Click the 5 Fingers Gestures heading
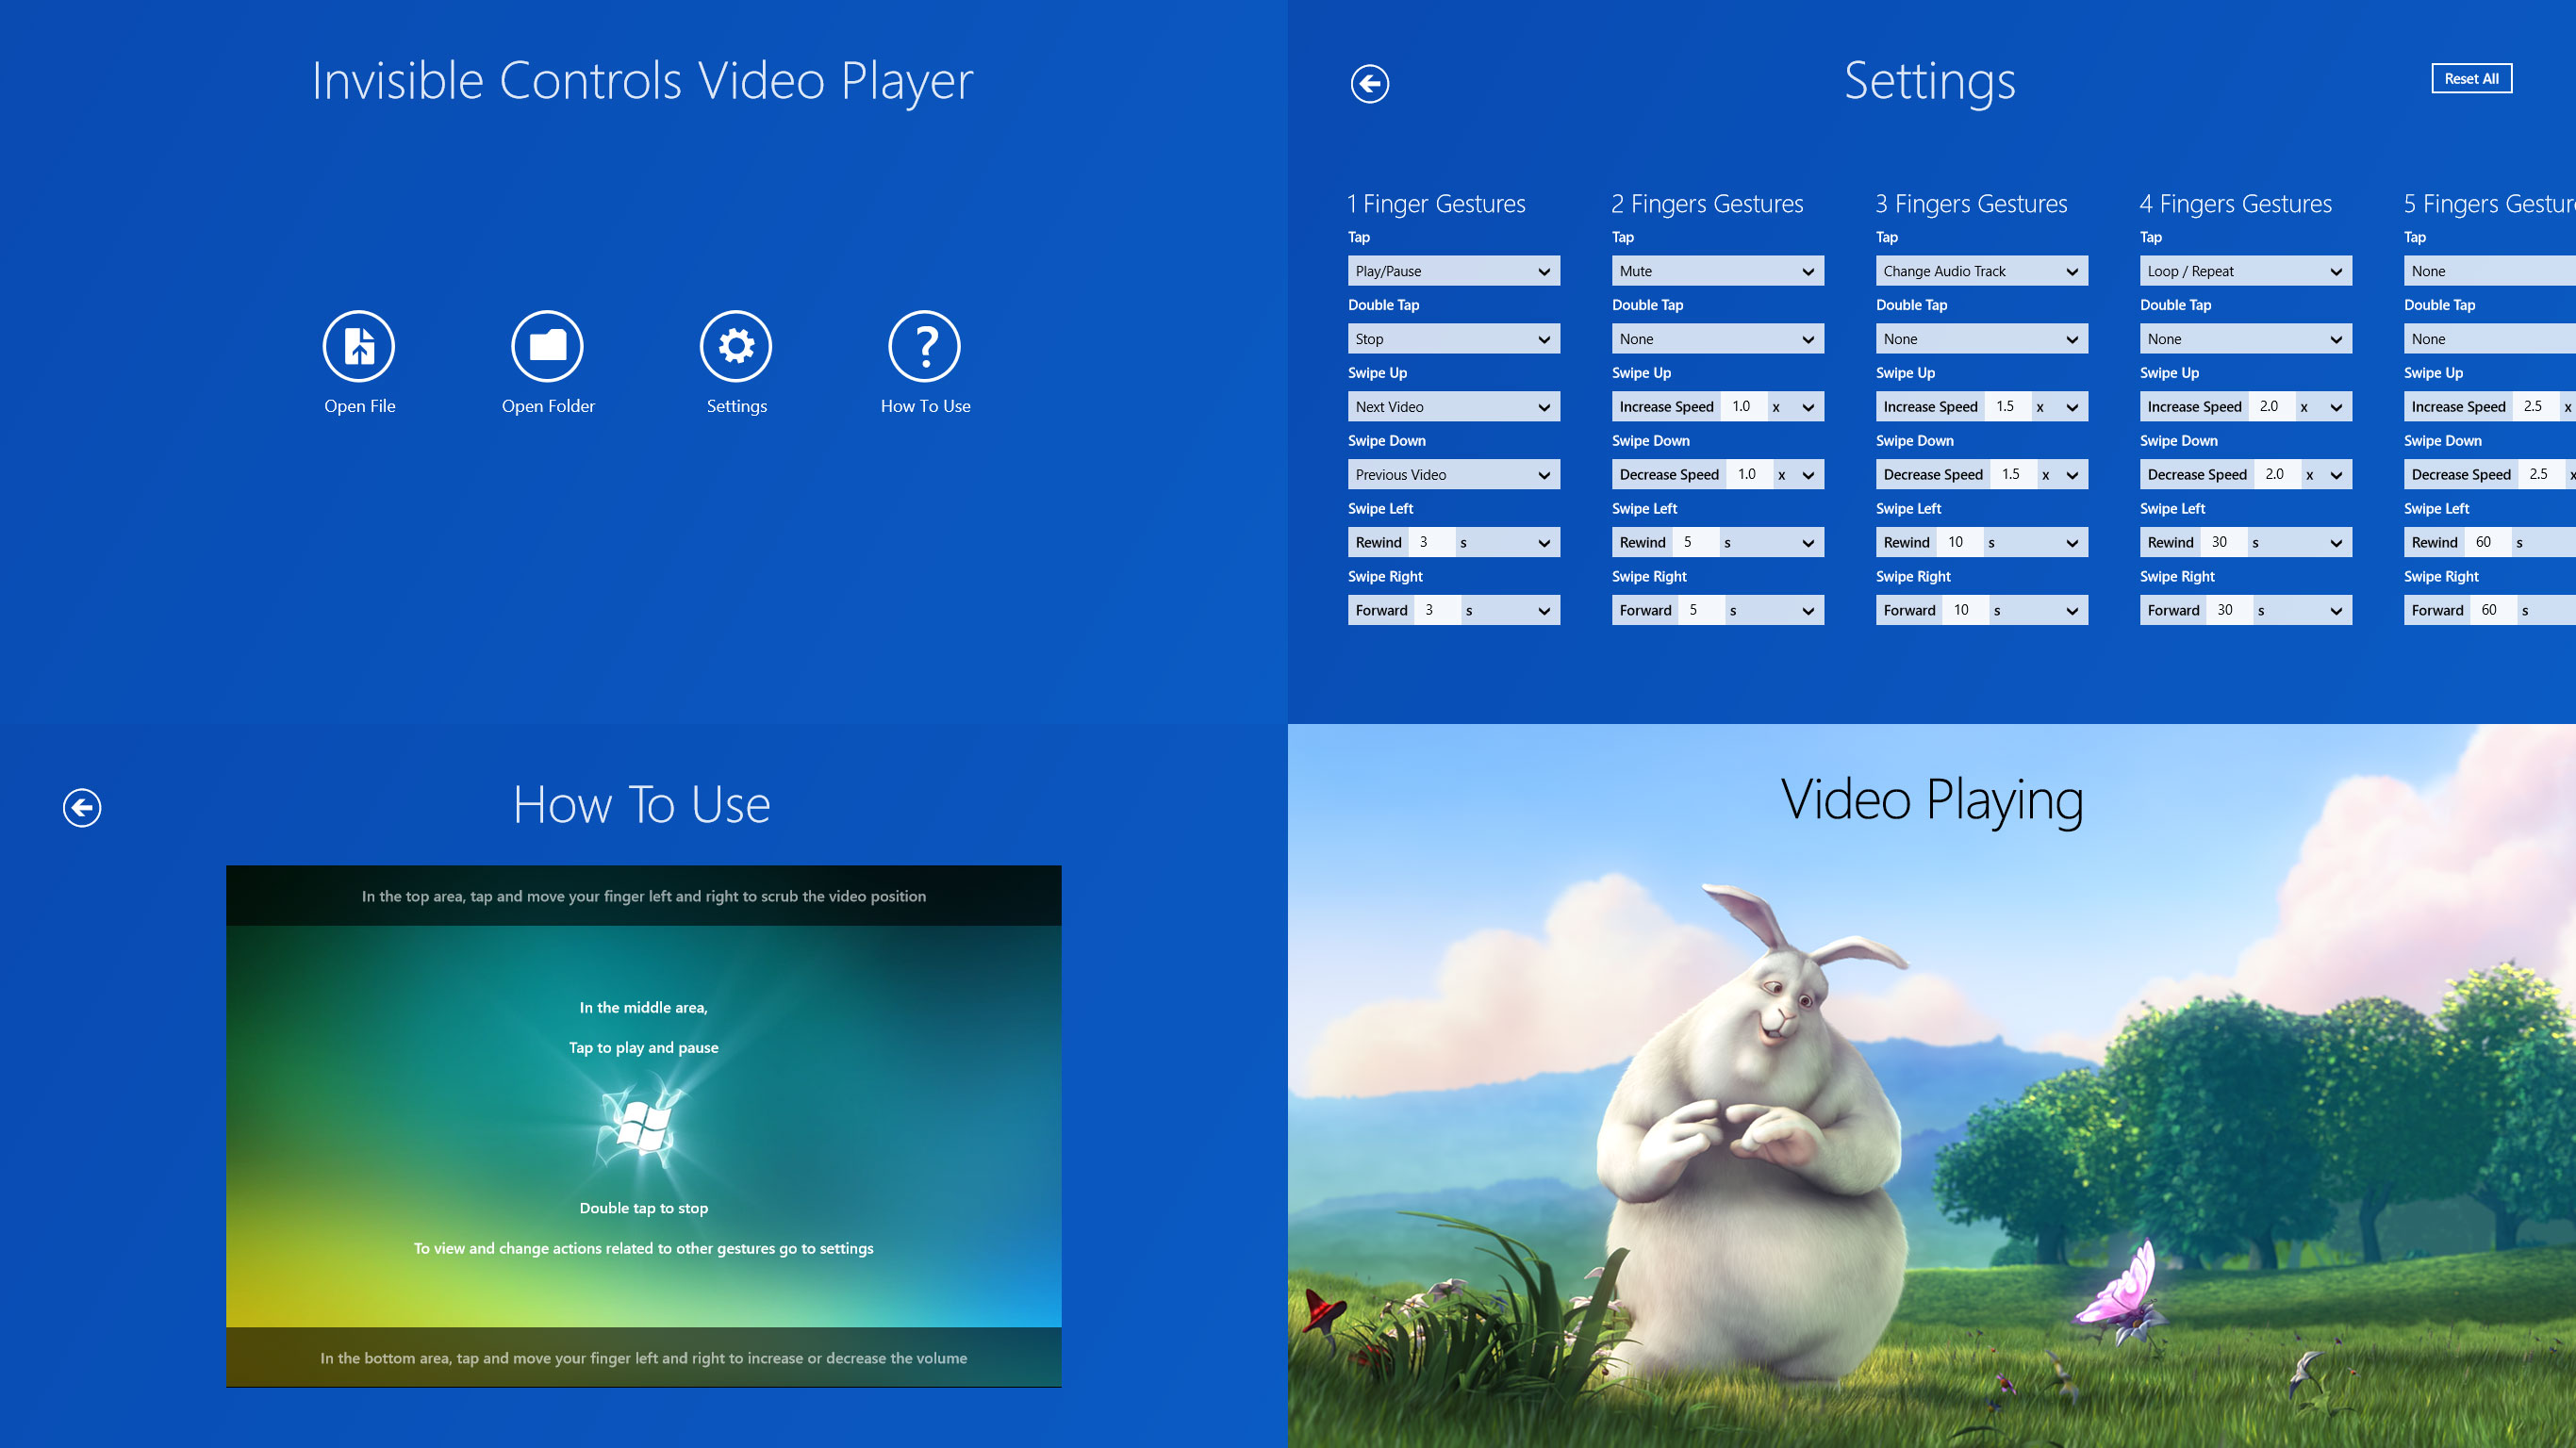This screenshot has width=2576, height=1448. tap(2489, 204)
